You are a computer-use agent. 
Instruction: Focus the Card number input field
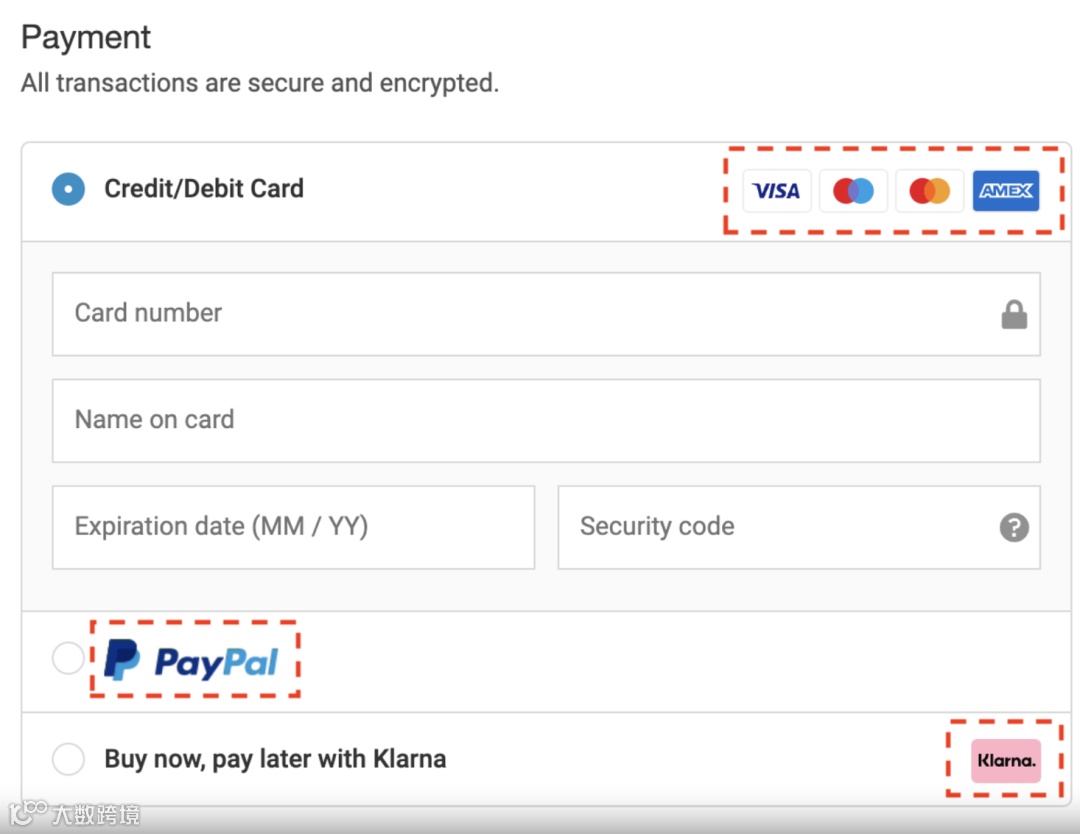520,314
